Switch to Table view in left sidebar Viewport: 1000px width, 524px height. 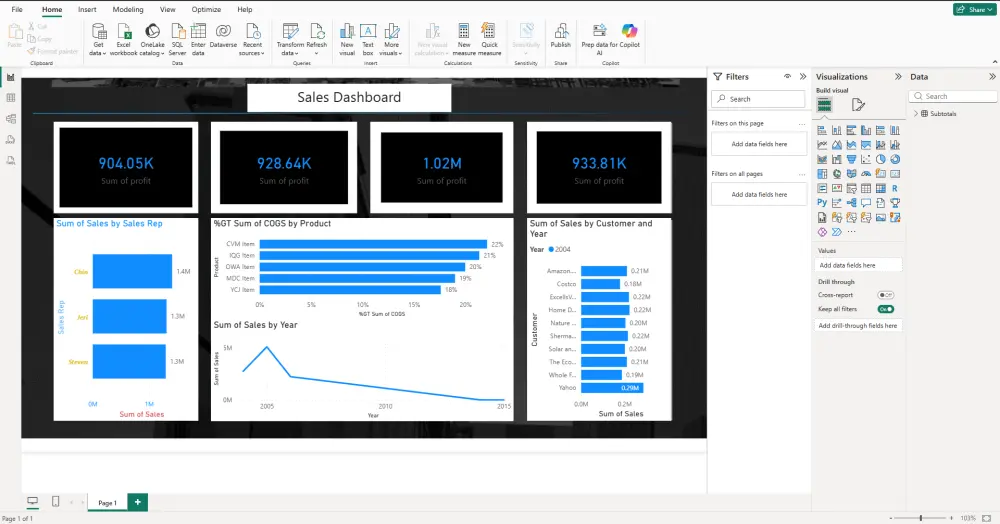pos(11,98)
